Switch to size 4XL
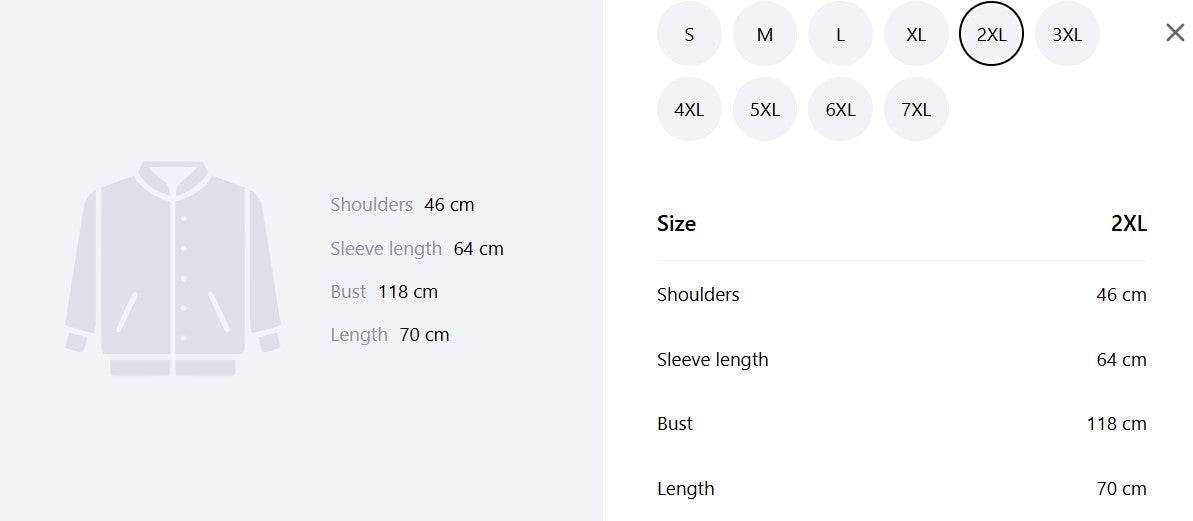This screenshot has height=521, width=1193. [x=689, y=110]
